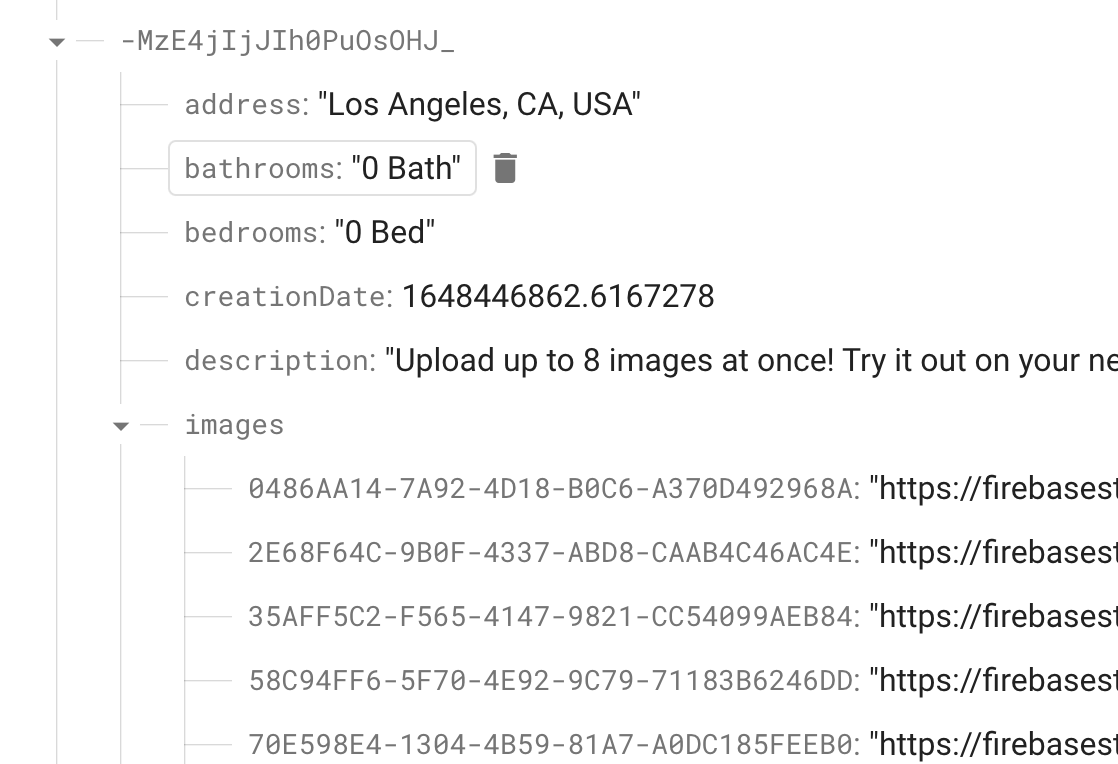Click the firebasestorage URL of image 58C94FF6
Image resolution: width=1118 pixels, height=764 pixels.
coord(1000,680)
